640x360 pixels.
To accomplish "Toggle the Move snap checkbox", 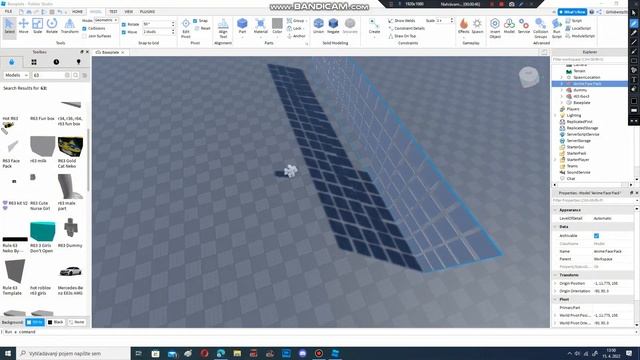I will pyautogui.click(x=124, y=32).
